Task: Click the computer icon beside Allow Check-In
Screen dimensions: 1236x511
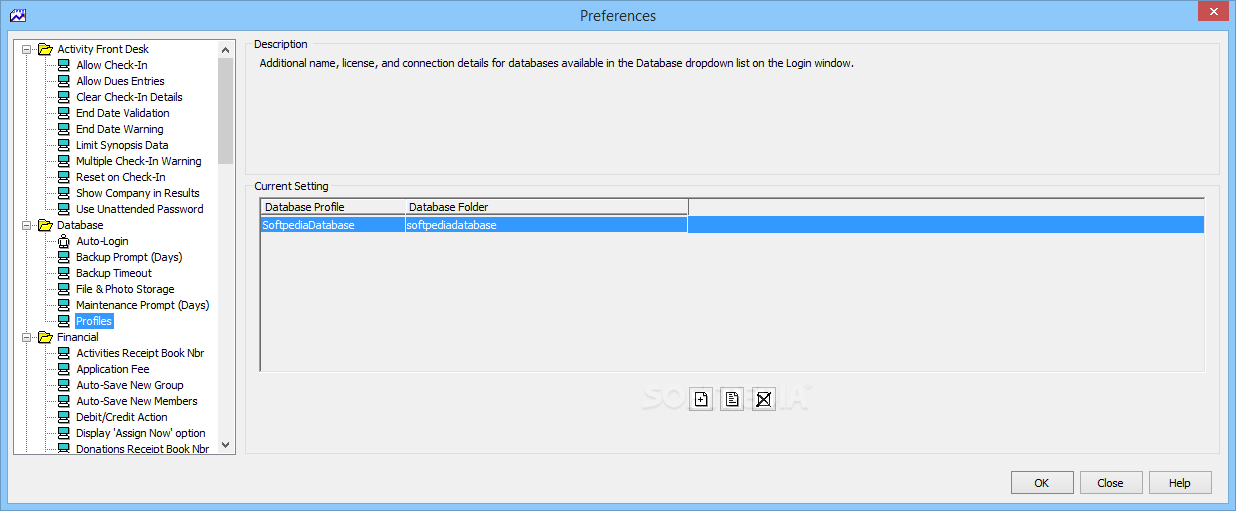Action: (x=64, y=65)
